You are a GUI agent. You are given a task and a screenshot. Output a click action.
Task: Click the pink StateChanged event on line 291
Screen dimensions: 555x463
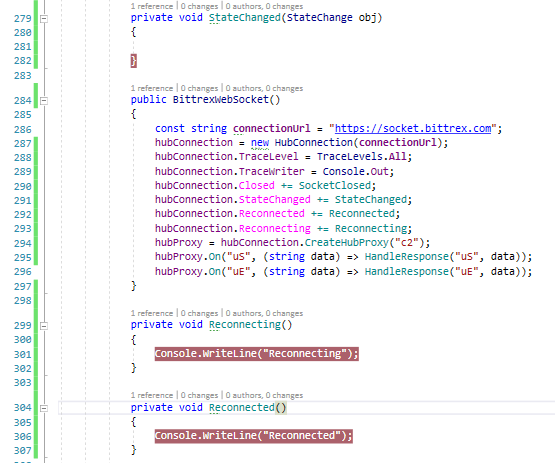275,200
